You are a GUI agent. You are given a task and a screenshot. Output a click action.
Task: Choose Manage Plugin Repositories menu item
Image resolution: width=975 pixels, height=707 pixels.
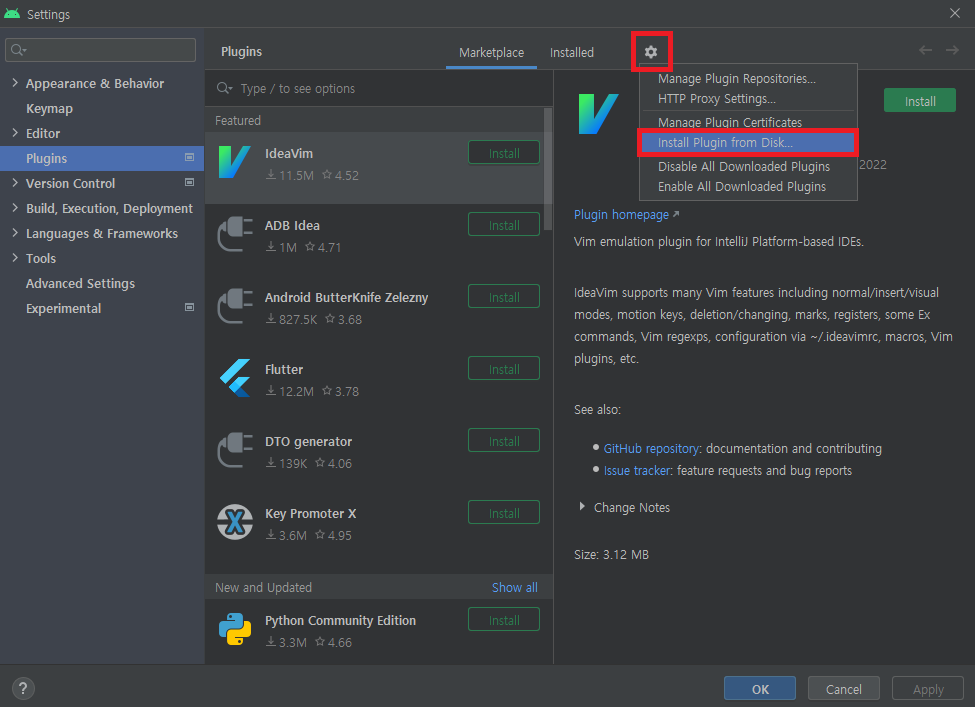(748, 78)
